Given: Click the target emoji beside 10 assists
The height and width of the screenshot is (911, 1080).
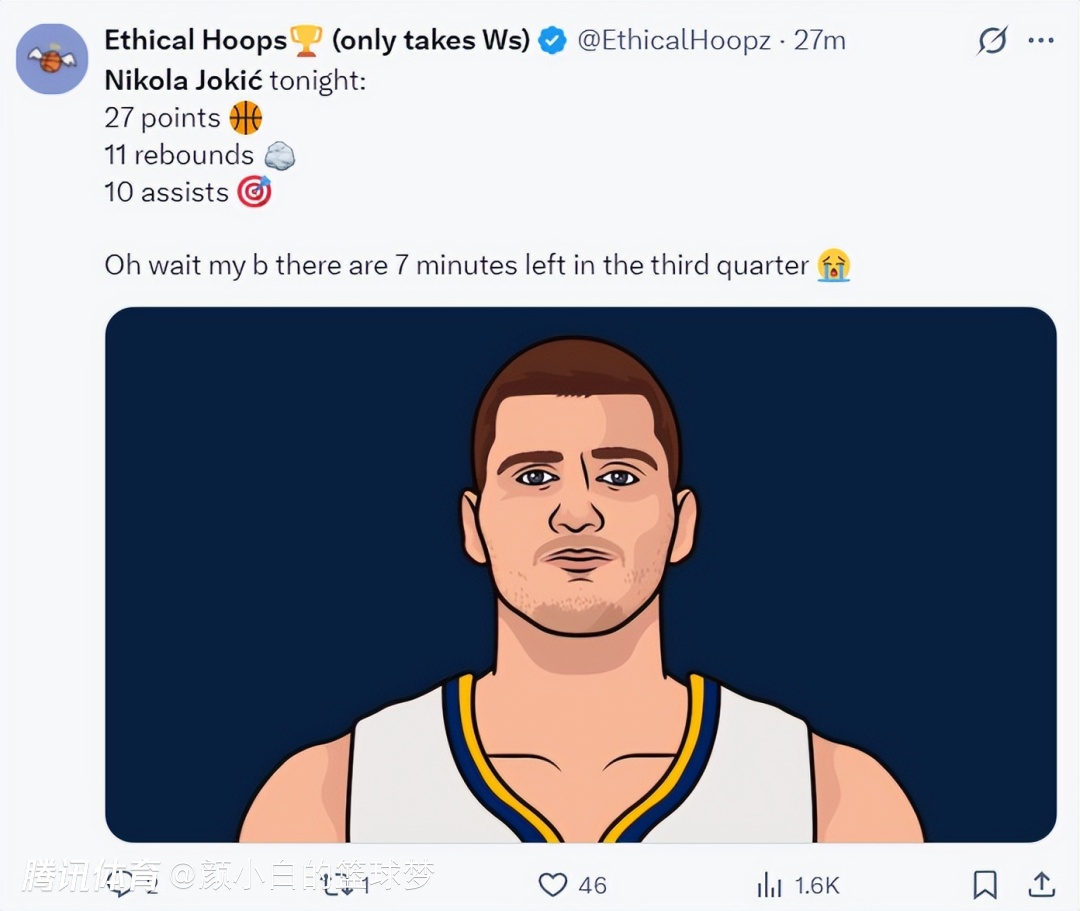Looking at the screenshot, I should [x=254, y=192].
